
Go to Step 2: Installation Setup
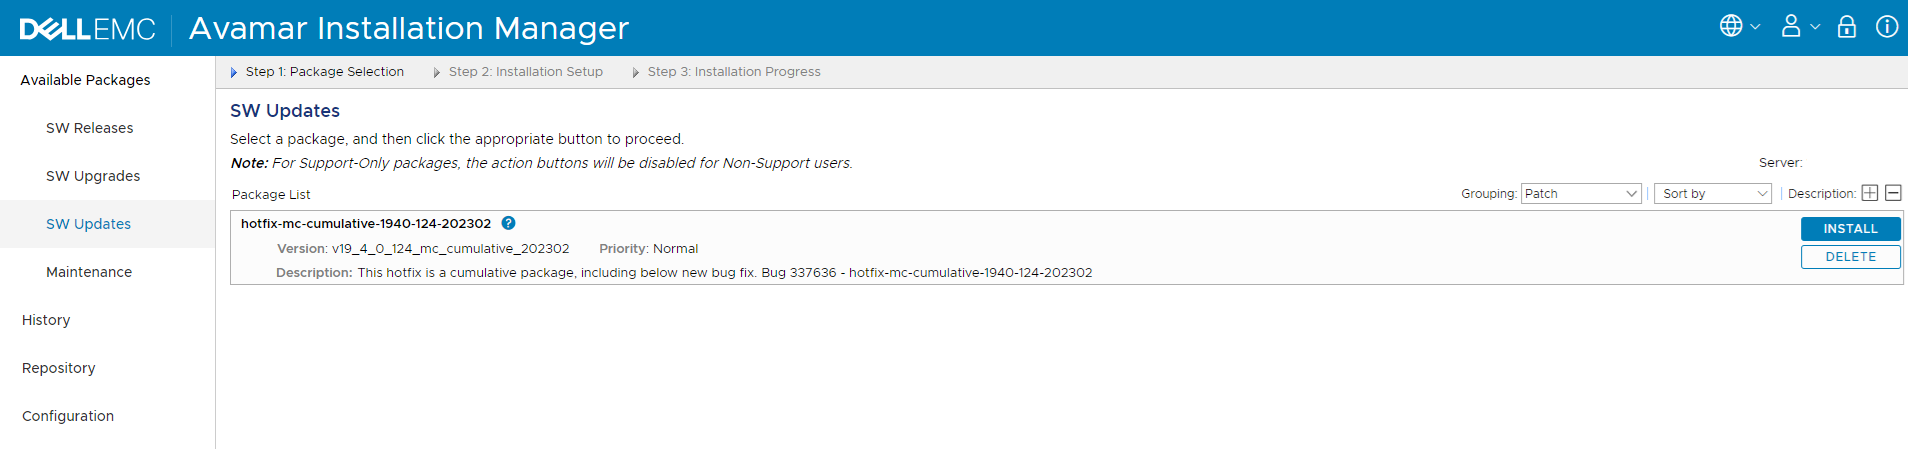(525, 72)
